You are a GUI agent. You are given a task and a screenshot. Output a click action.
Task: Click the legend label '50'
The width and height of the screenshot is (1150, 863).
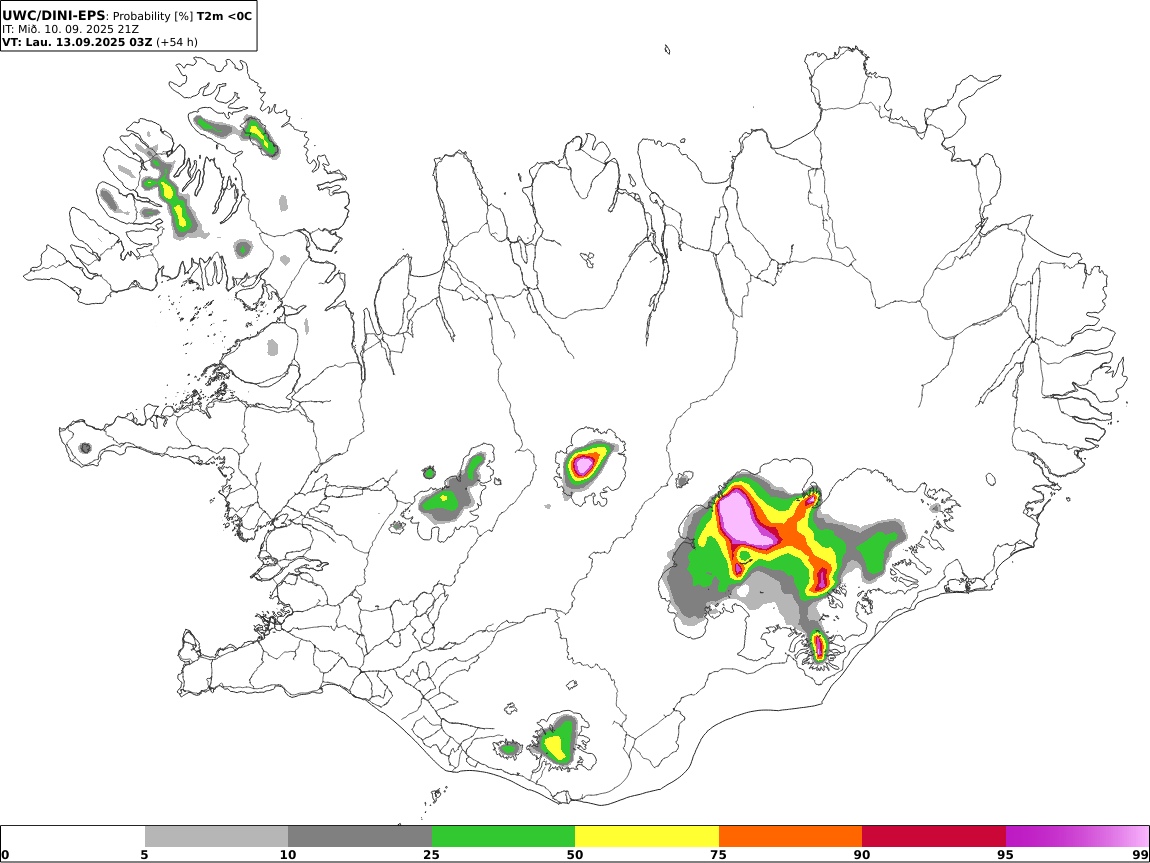pyautogui.click(x=575, y=855)
